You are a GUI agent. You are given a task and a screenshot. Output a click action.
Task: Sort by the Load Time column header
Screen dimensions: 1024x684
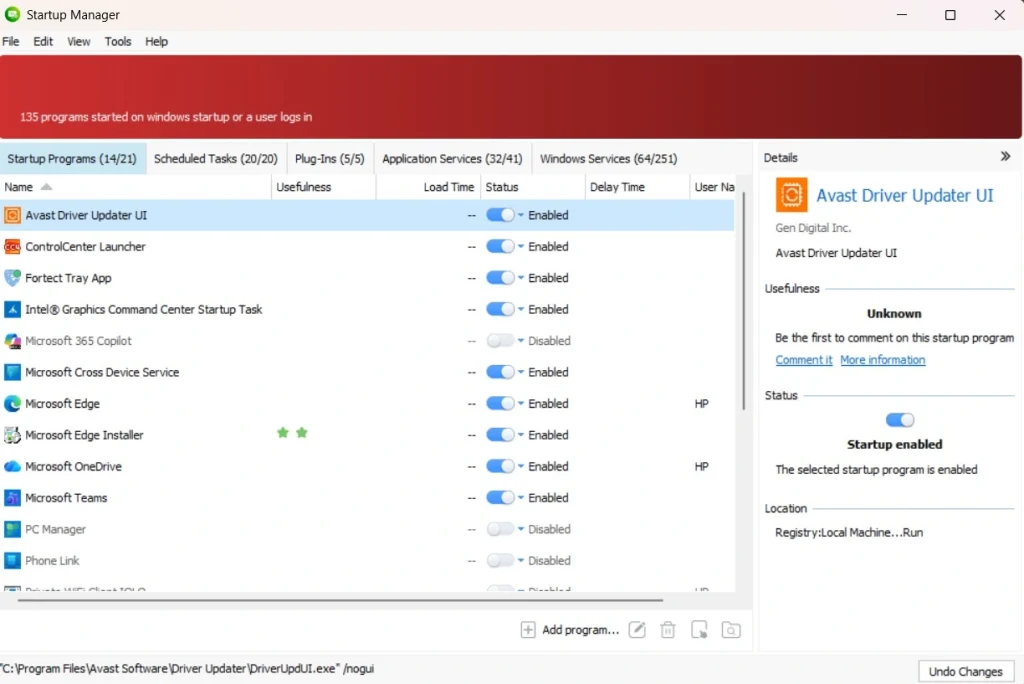[x=428, y=187]
